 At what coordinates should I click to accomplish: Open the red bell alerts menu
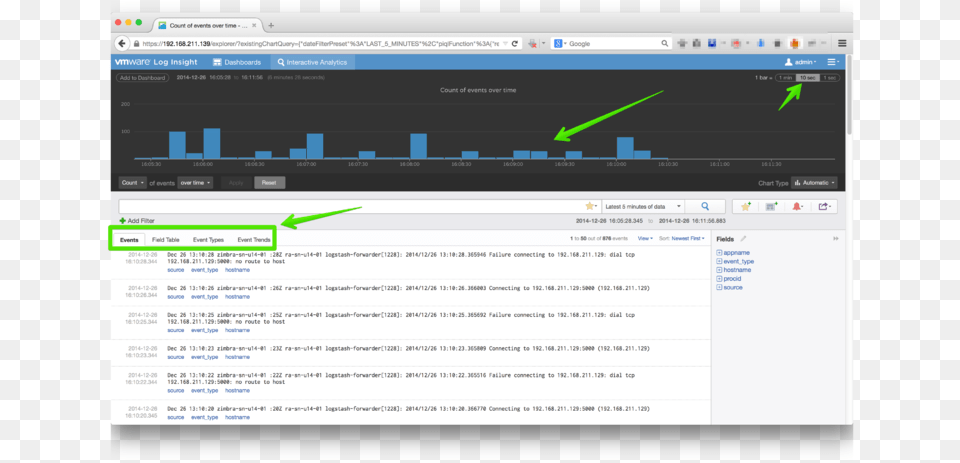[x=798, y=206]
